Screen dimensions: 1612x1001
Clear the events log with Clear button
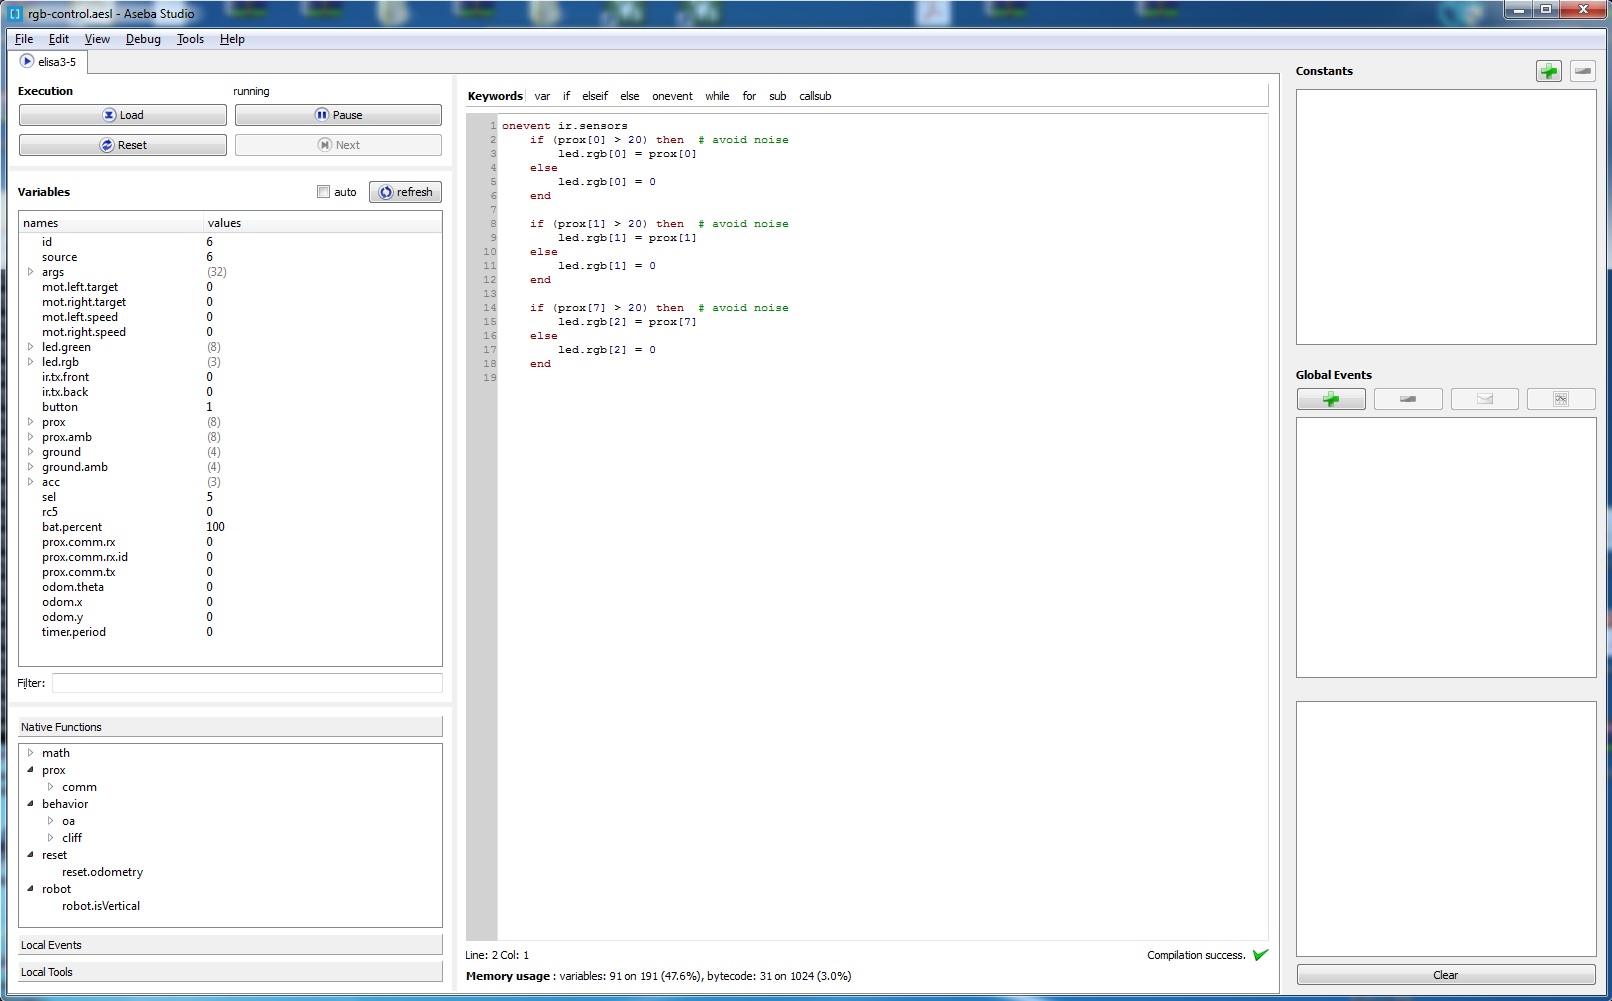pyautogui.click(x=1445, y=975)
